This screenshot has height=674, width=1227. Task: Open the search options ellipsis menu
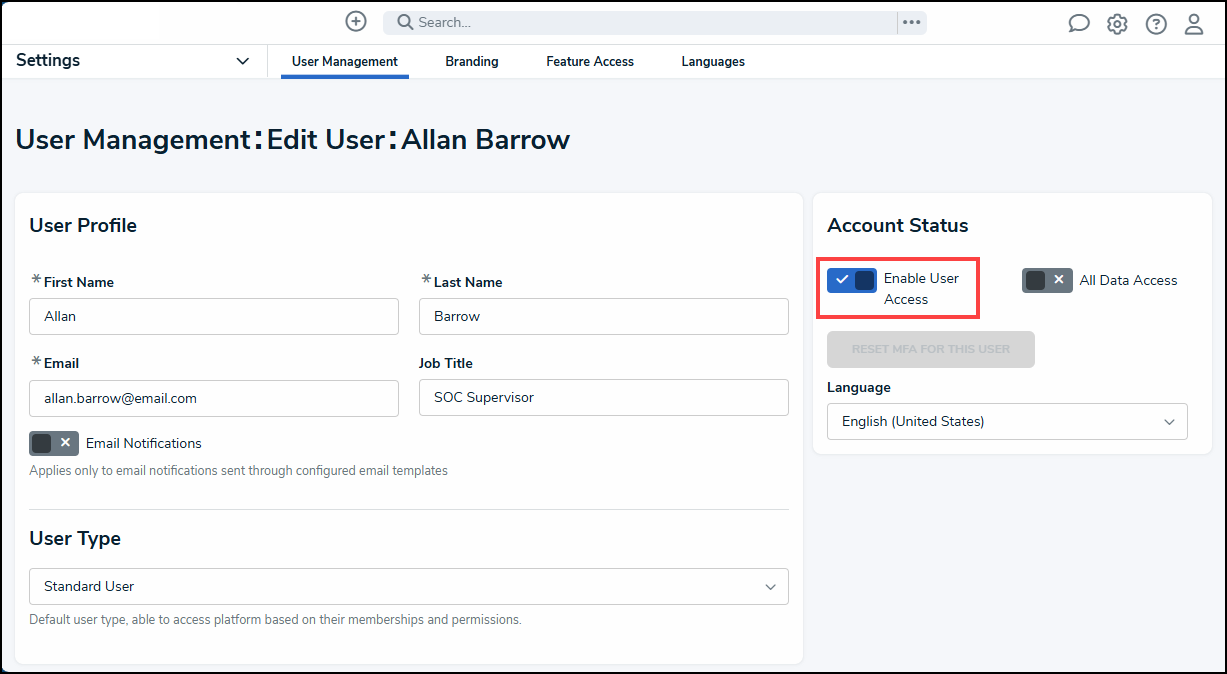[x=911, y=22]
